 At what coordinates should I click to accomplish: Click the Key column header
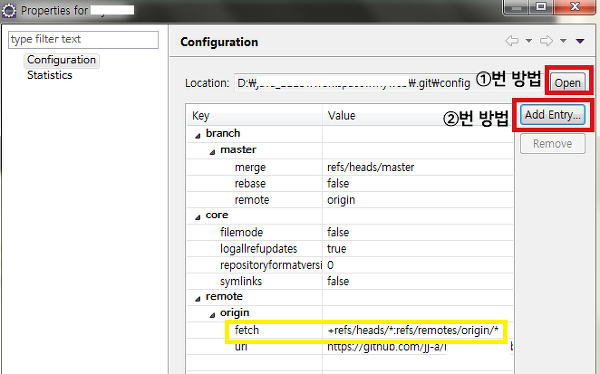(x=255, y=116)
